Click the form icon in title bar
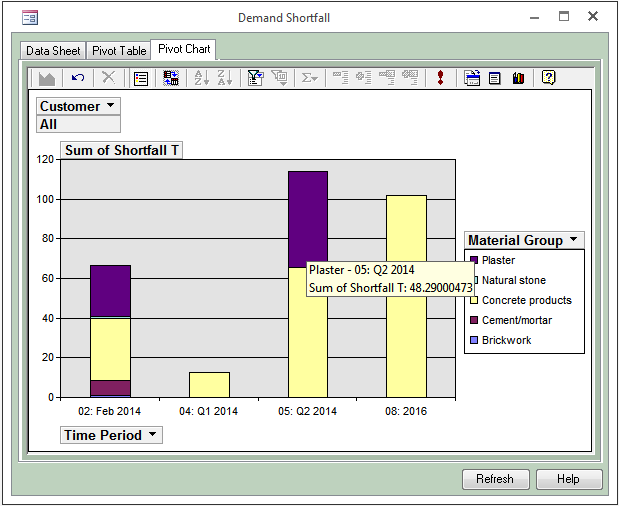Viewport: 619px width, 506px height. pos(30,18)
